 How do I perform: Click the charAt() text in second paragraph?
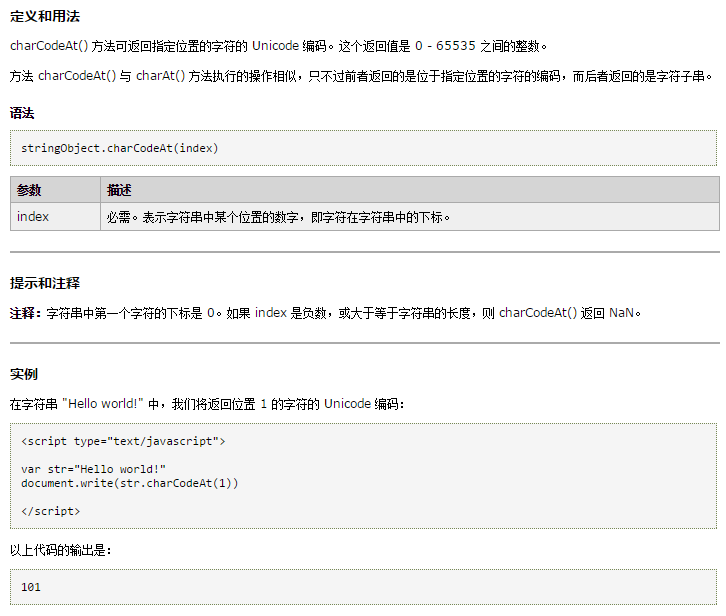click(x=161, y=76)
